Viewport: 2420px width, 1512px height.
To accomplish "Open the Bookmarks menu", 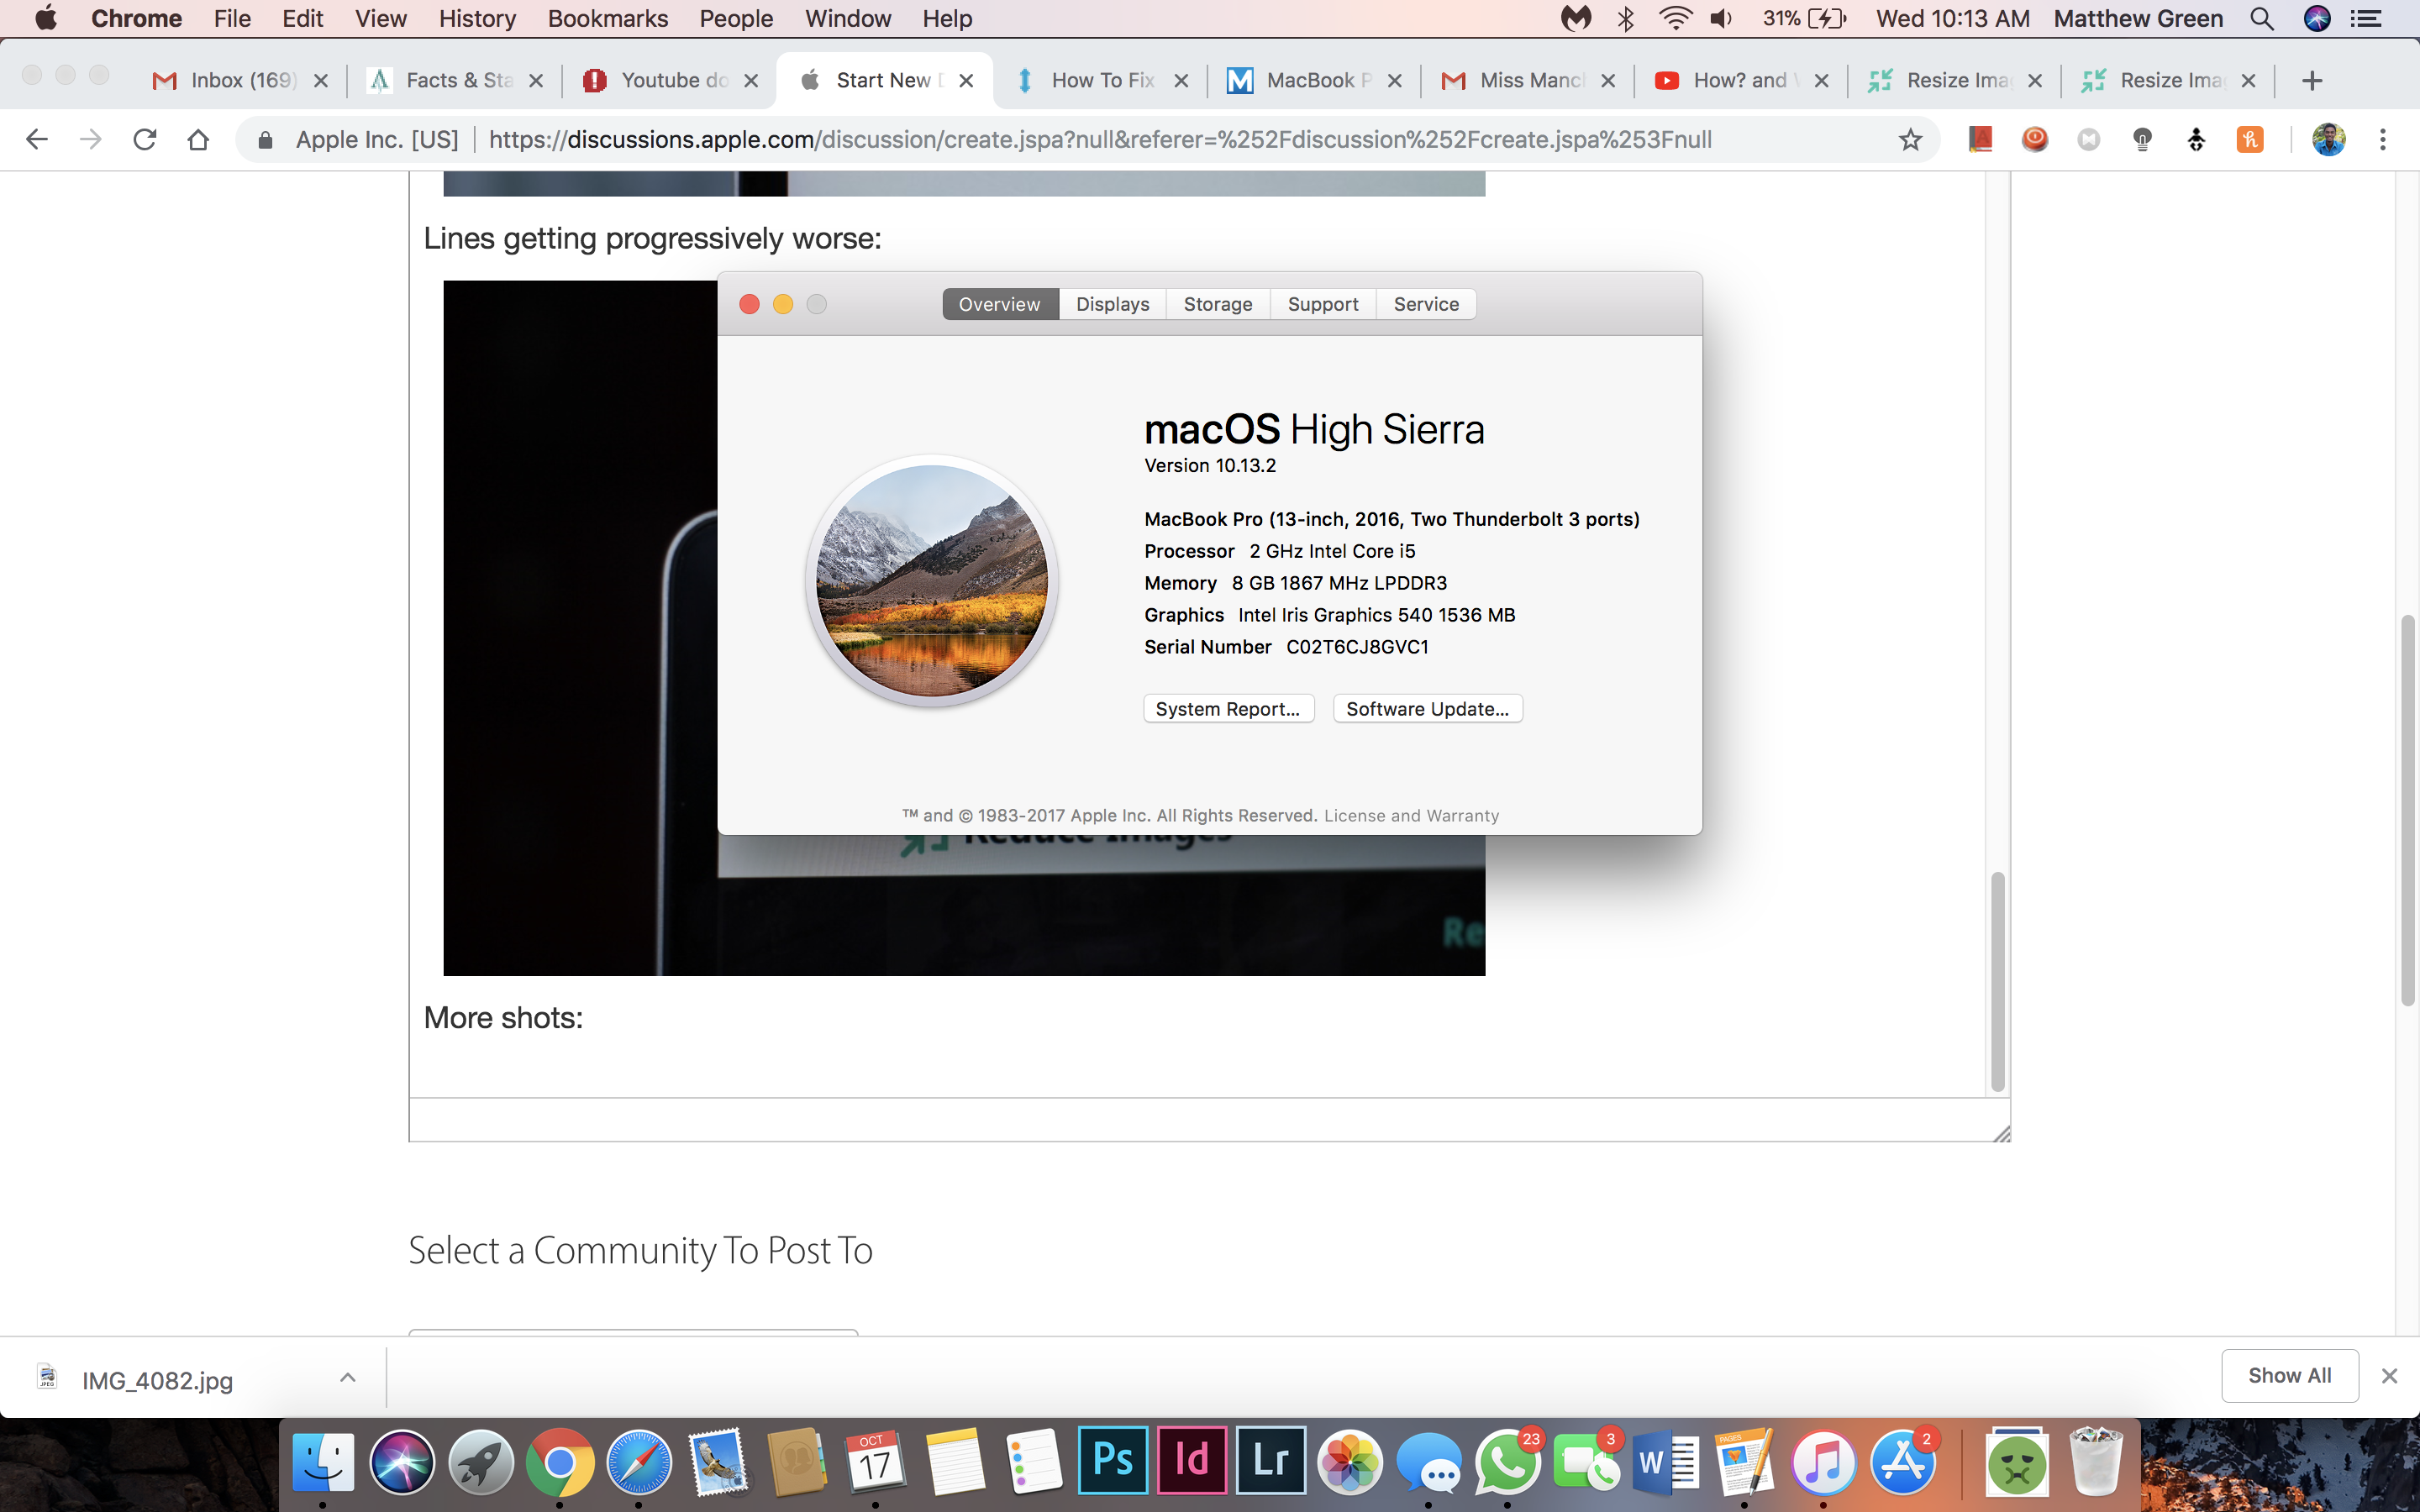I will pos(607,19).
